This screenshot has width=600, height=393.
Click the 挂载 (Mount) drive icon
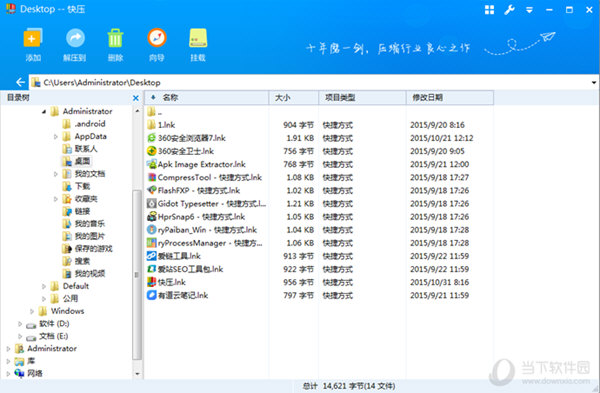pyautogui.click(x=198, y=38)
